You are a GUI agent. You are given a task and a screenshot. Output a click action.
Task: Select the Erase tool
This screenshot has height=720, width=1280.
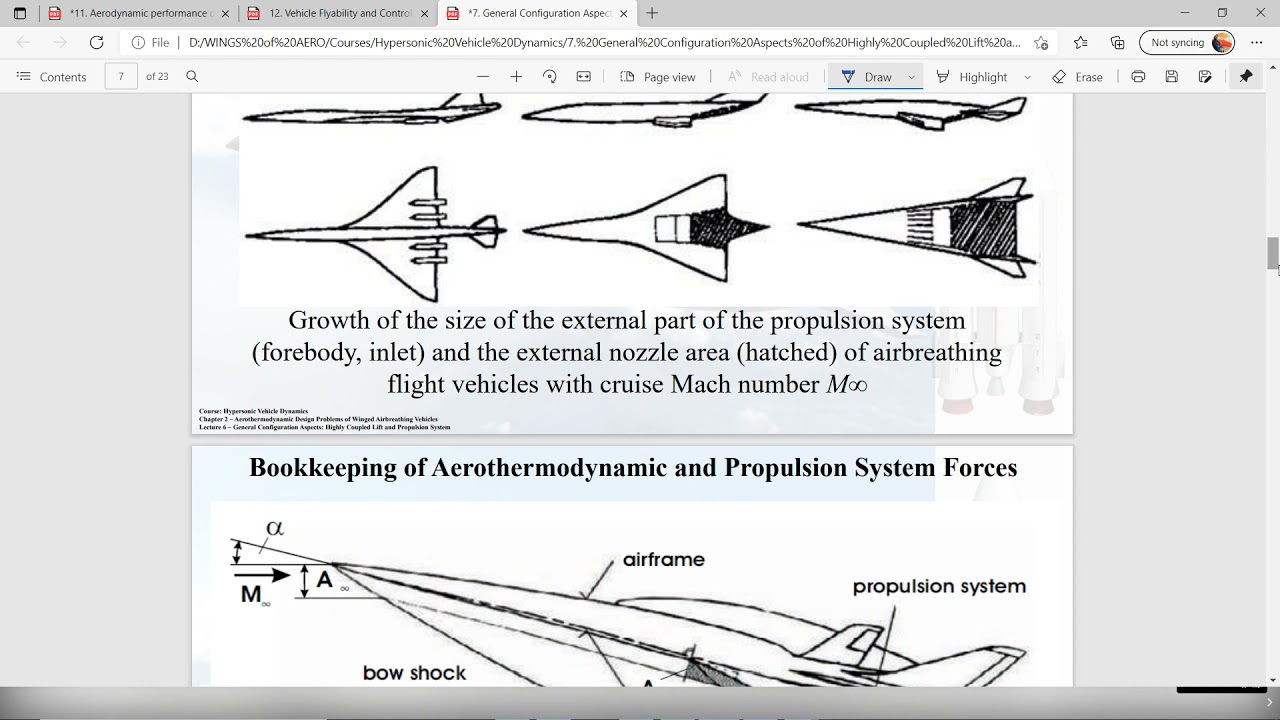pos(1078,77)
